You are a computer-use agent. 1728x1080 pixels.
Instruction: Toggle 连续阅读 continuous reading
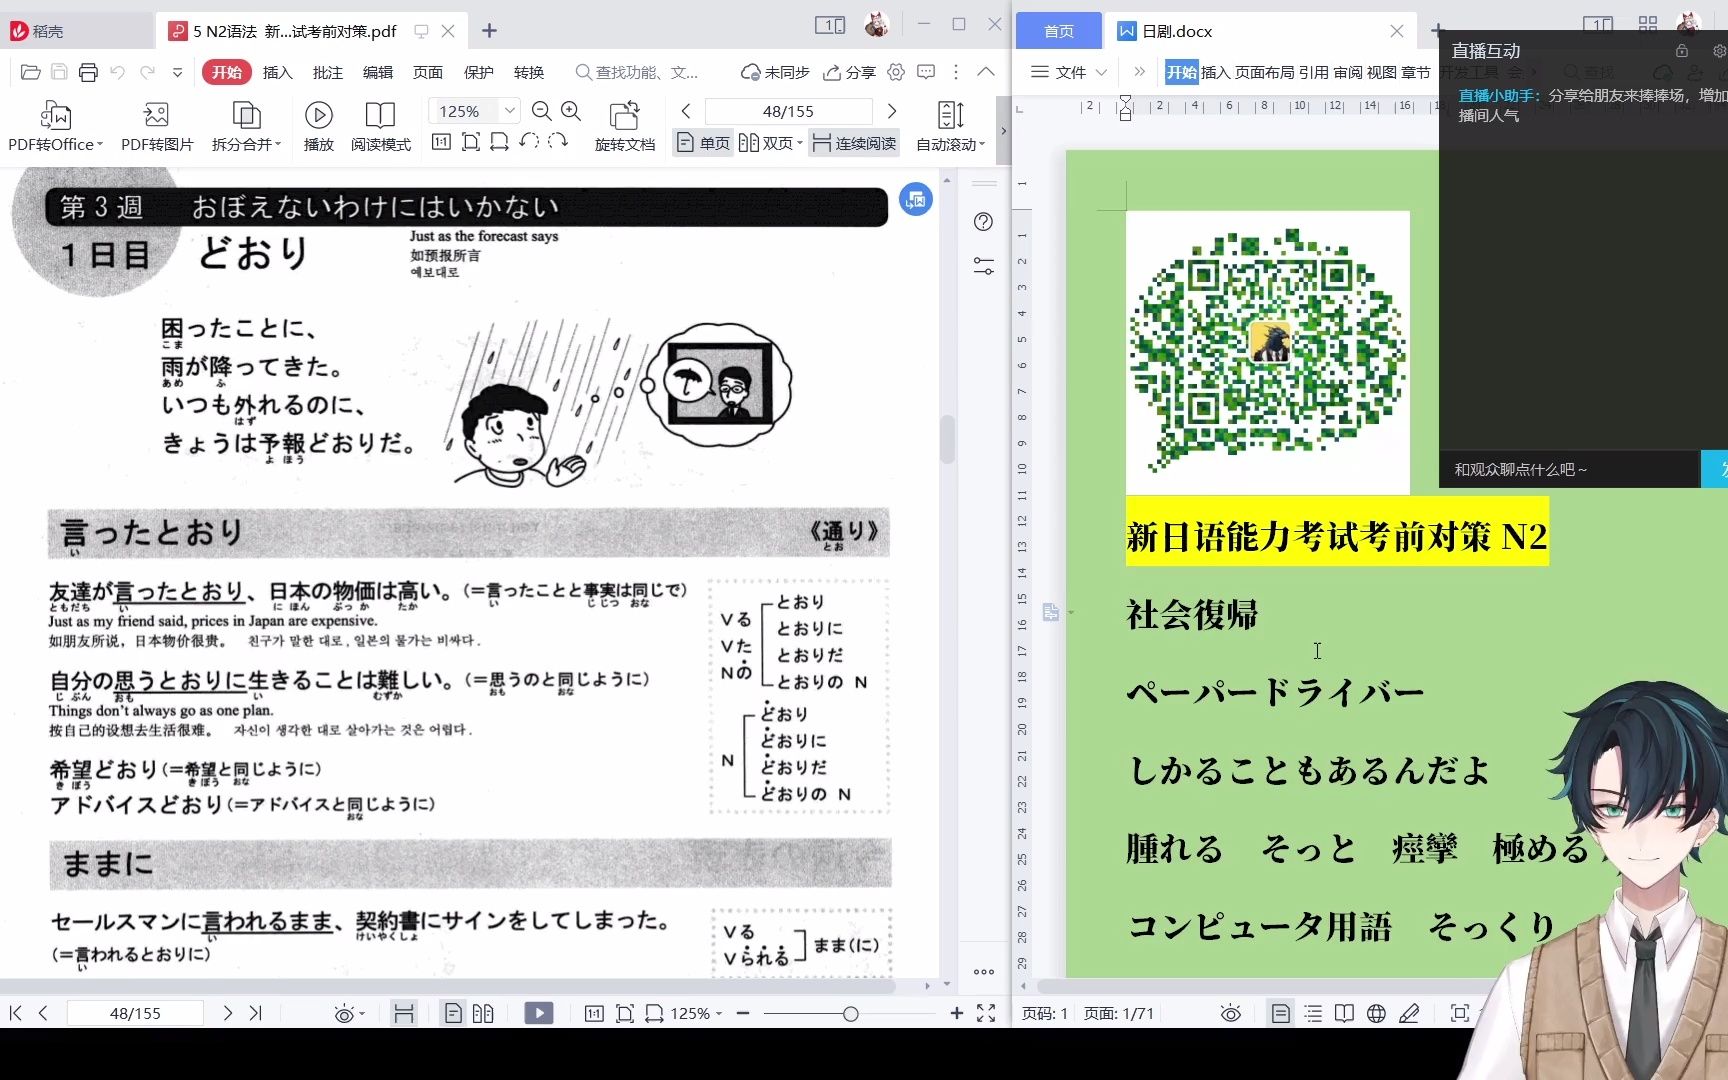tap(854, 143)
